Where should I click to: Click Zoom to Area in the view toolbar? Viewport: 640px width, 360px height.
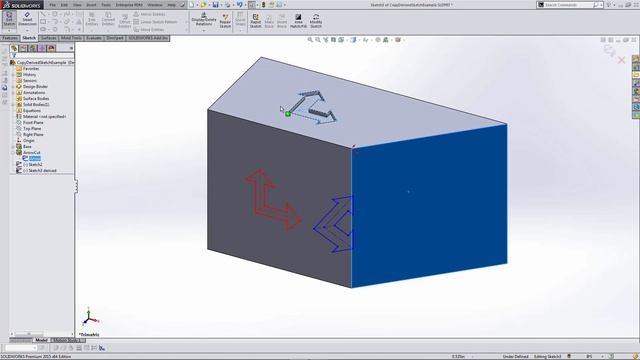[x=318, y=40]
